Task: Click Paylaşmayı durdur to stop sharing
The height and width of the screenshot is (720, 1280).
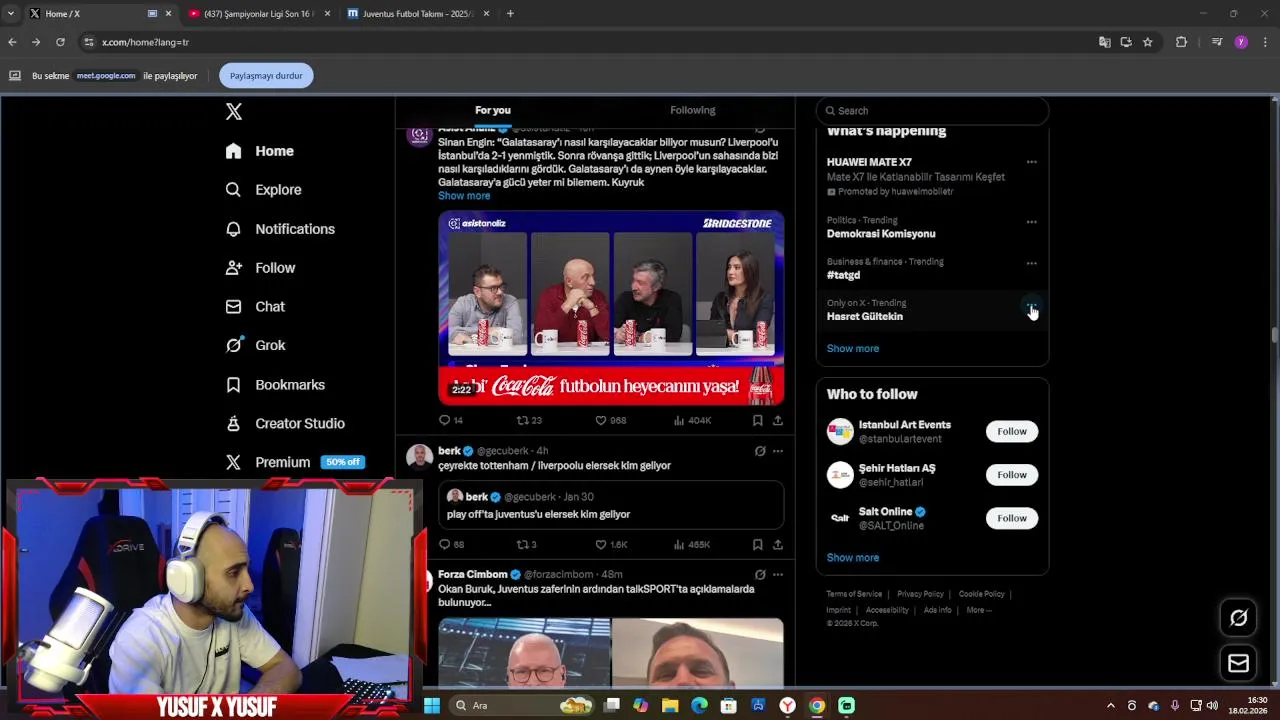Action: click(x=266, y=76)
